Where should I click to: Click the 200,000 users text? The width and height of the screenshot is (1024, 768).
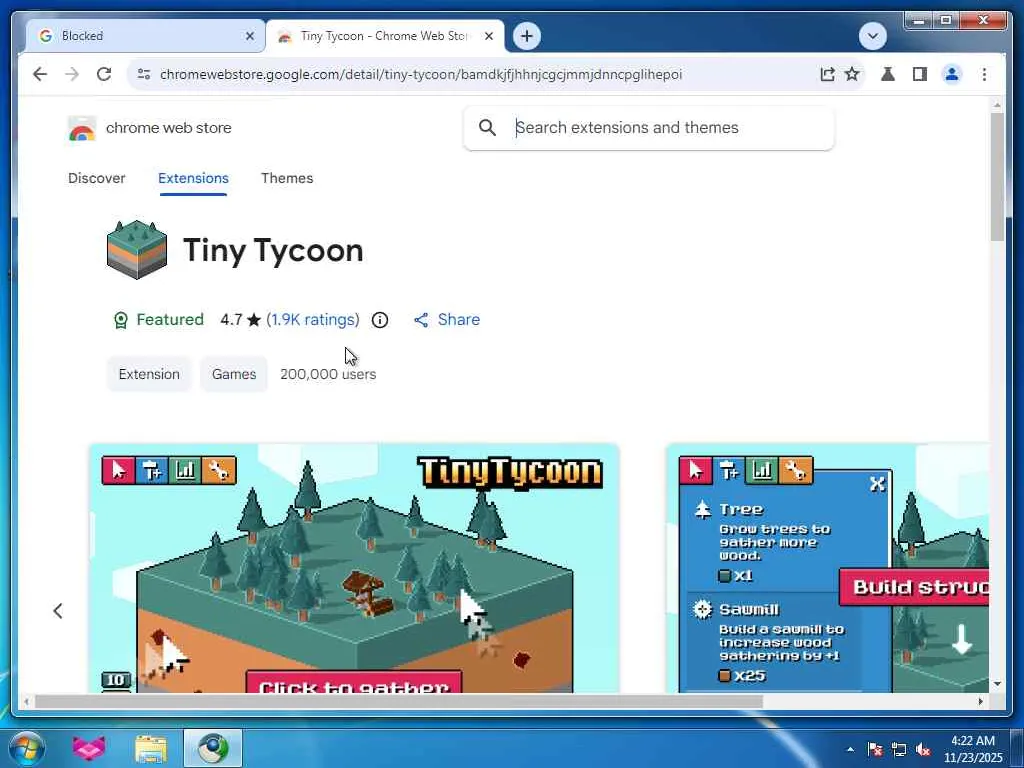click(x=328, y=374)
